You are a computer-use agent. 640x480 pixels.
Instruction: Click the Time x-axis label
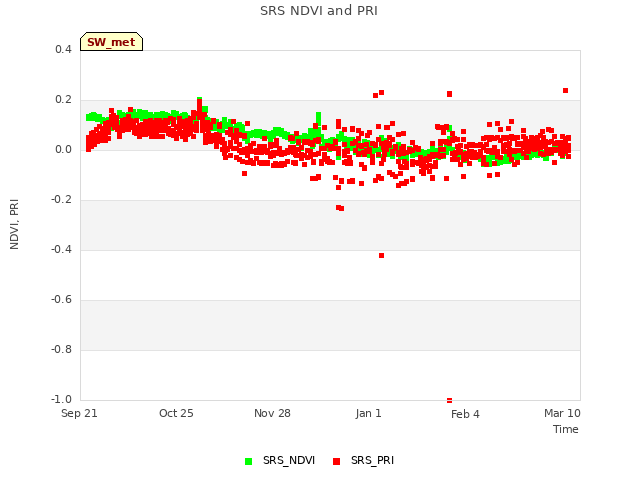(566, 429)
